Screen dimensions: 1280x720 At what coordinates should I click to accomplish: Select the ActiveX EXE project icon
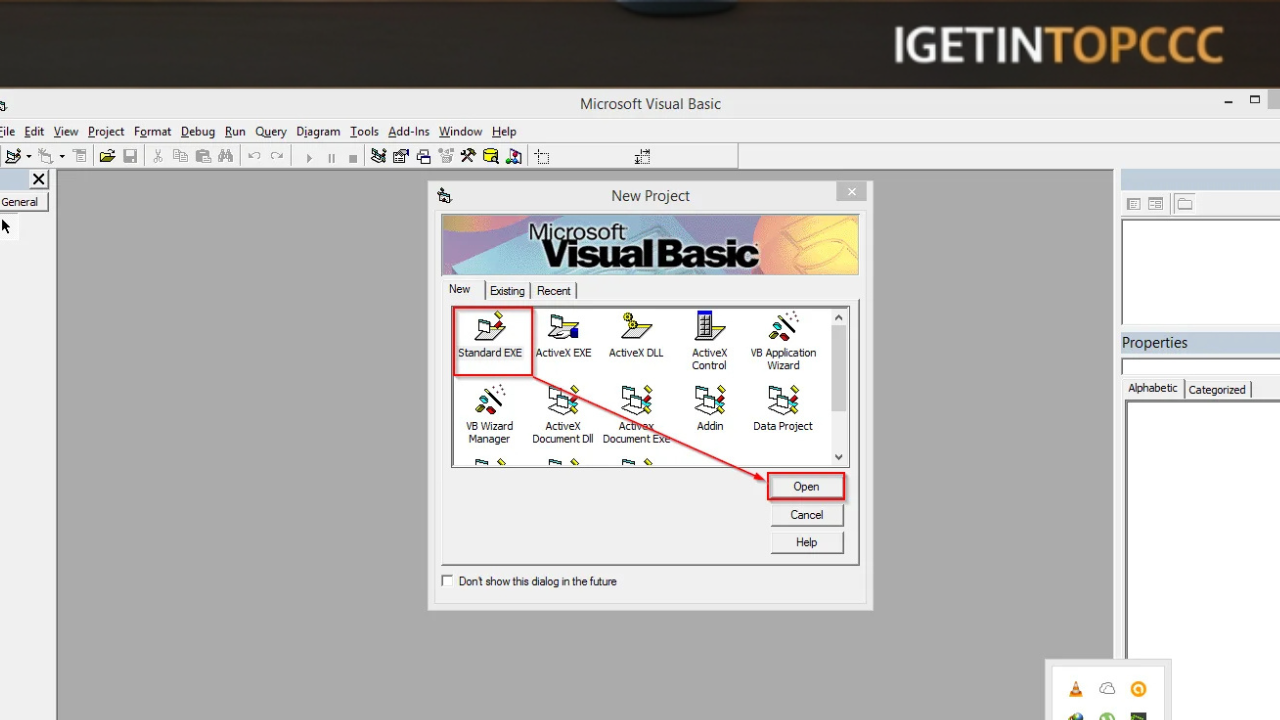[x=563, y=336]
